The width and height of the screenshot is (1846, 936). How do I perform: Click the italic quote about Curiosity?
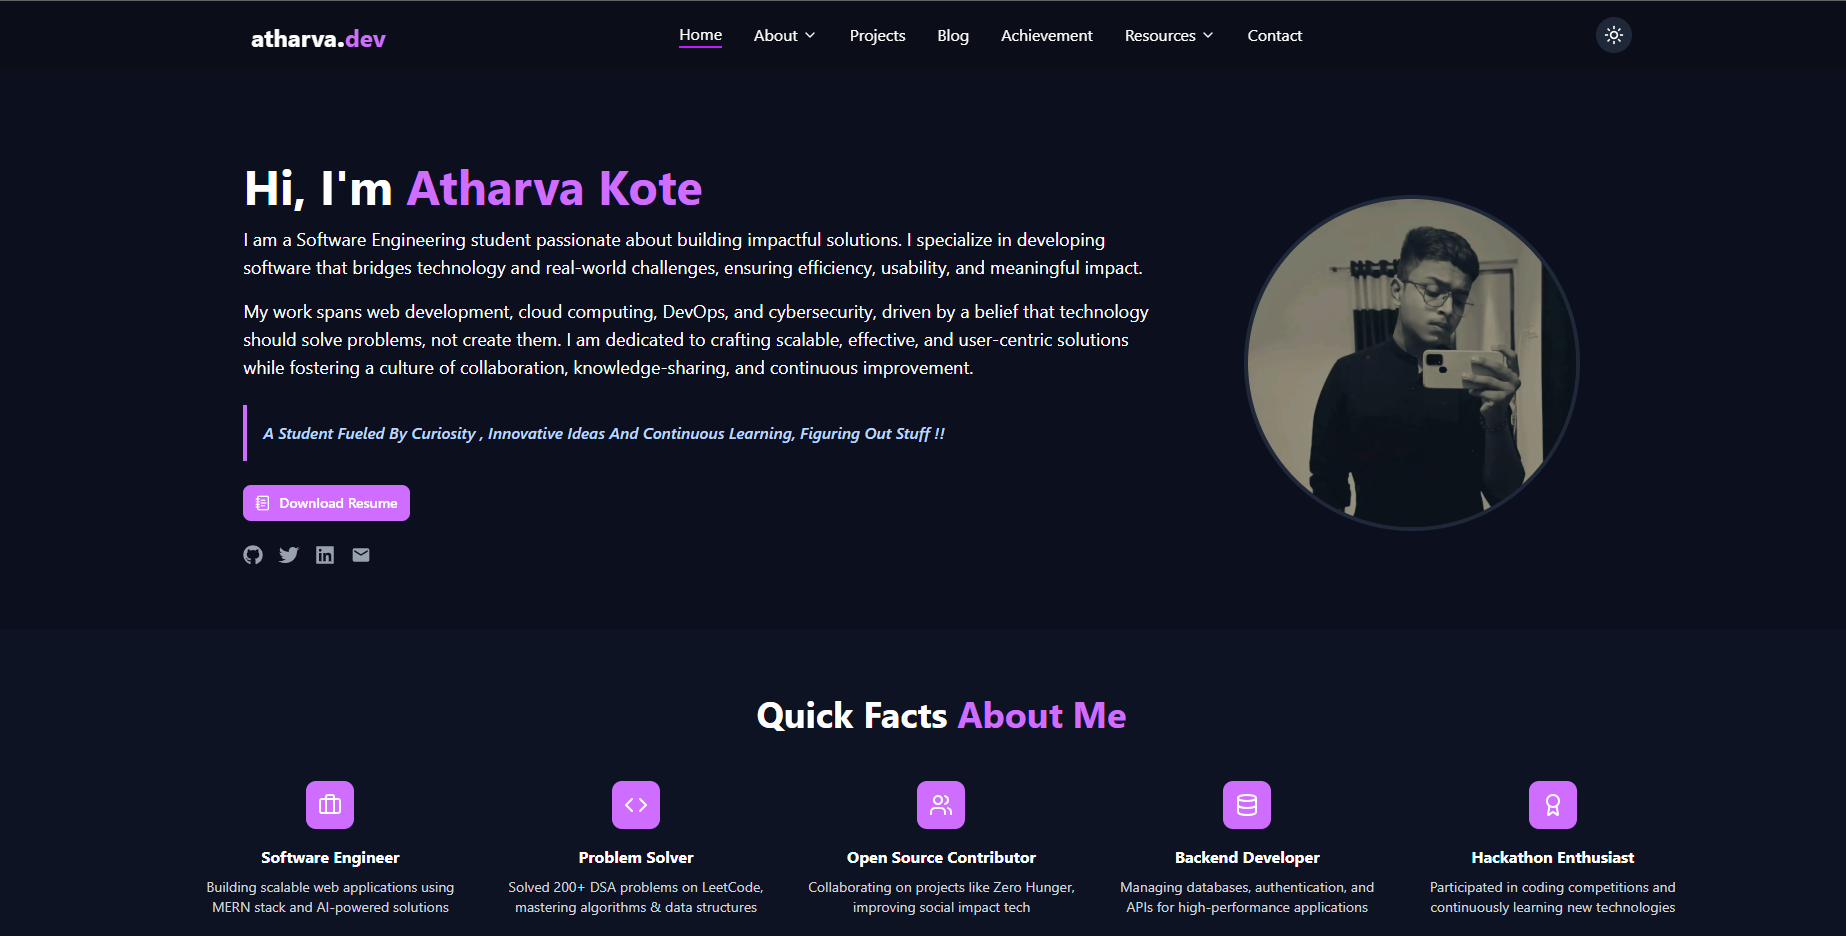[x=604, y=433]
